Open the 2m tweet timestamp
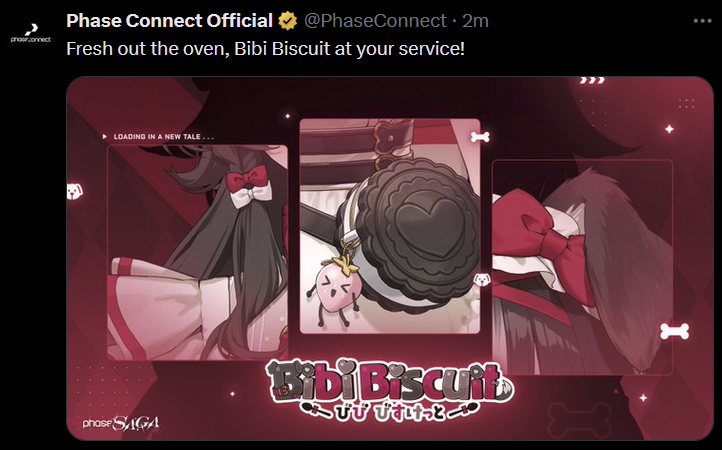Viewport: 722px width, 450px height. tap(475, 21)
